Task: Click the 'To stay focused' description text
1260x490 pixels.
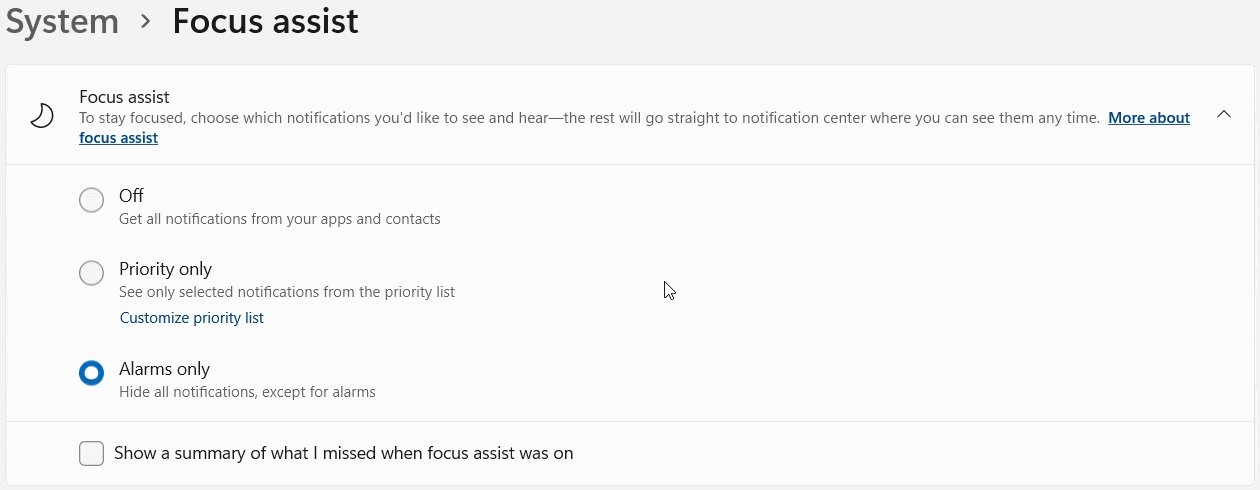Action: point(589,118)
